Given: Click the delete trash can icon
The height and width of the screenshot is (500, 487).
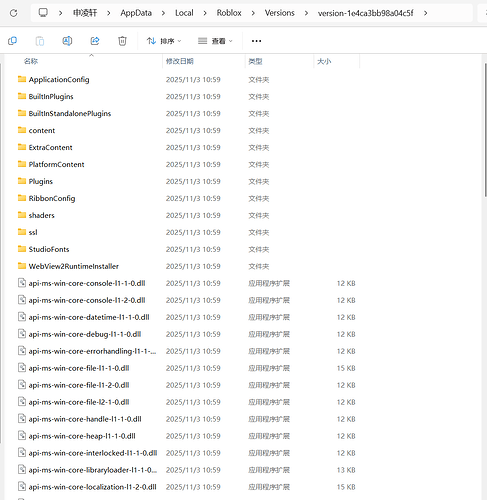Looking at the screenshot, I should (122, 41).
